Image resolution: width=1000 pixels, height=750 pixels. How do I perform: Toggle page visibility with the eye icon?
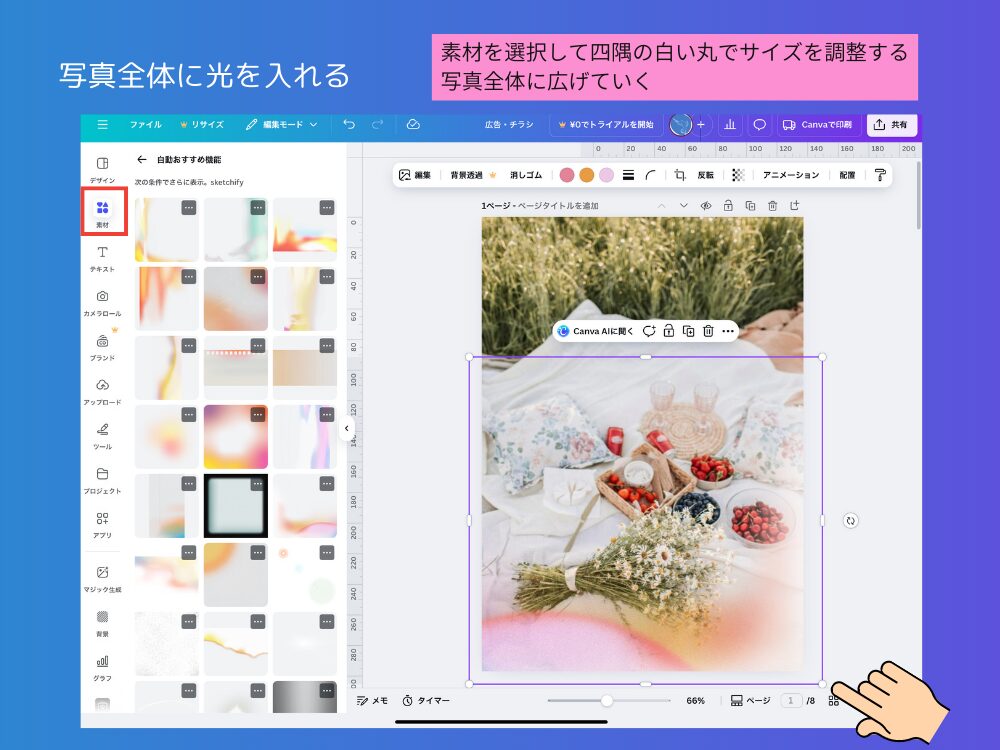click(x=707, y=205)
